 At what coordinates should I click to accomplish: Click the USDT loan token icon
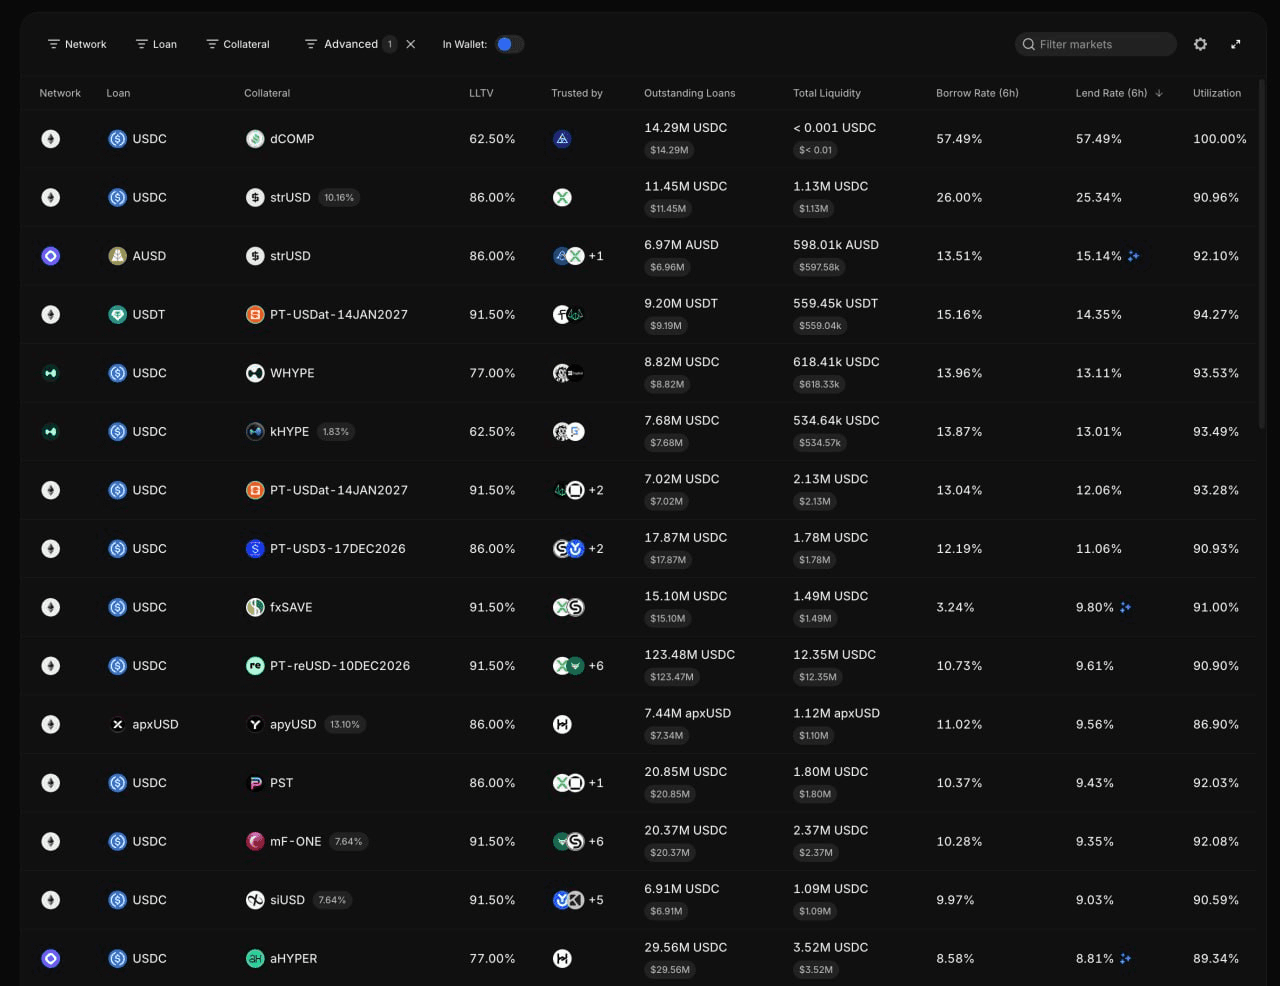pos(117,314)
